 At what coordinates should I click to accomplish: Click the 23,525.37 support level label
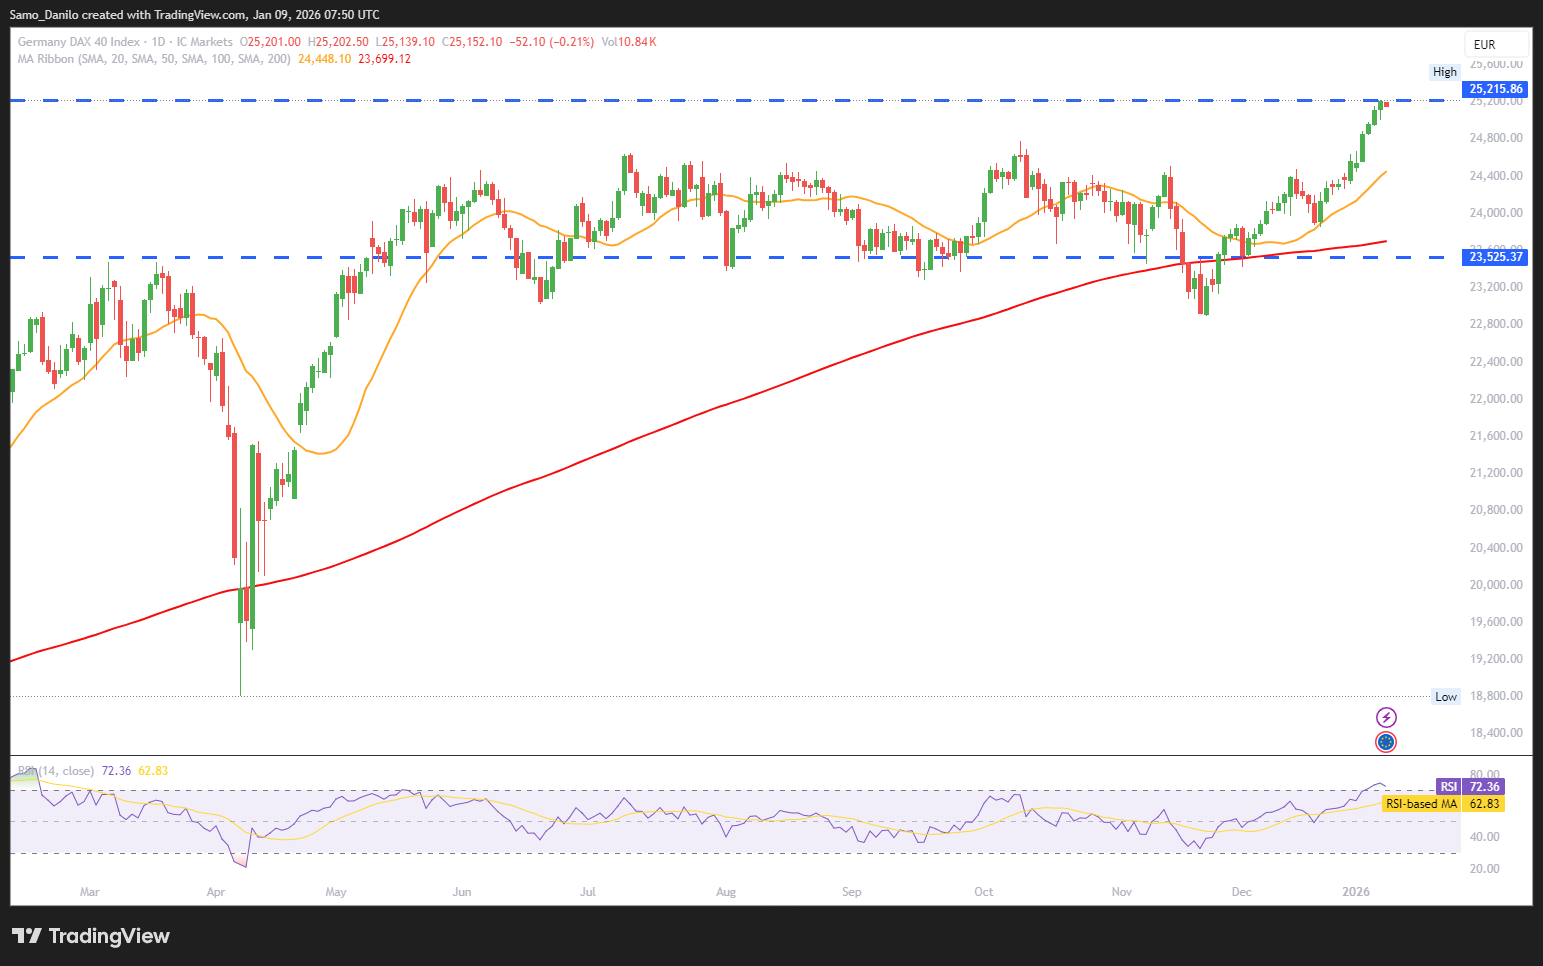[1495, 257]
